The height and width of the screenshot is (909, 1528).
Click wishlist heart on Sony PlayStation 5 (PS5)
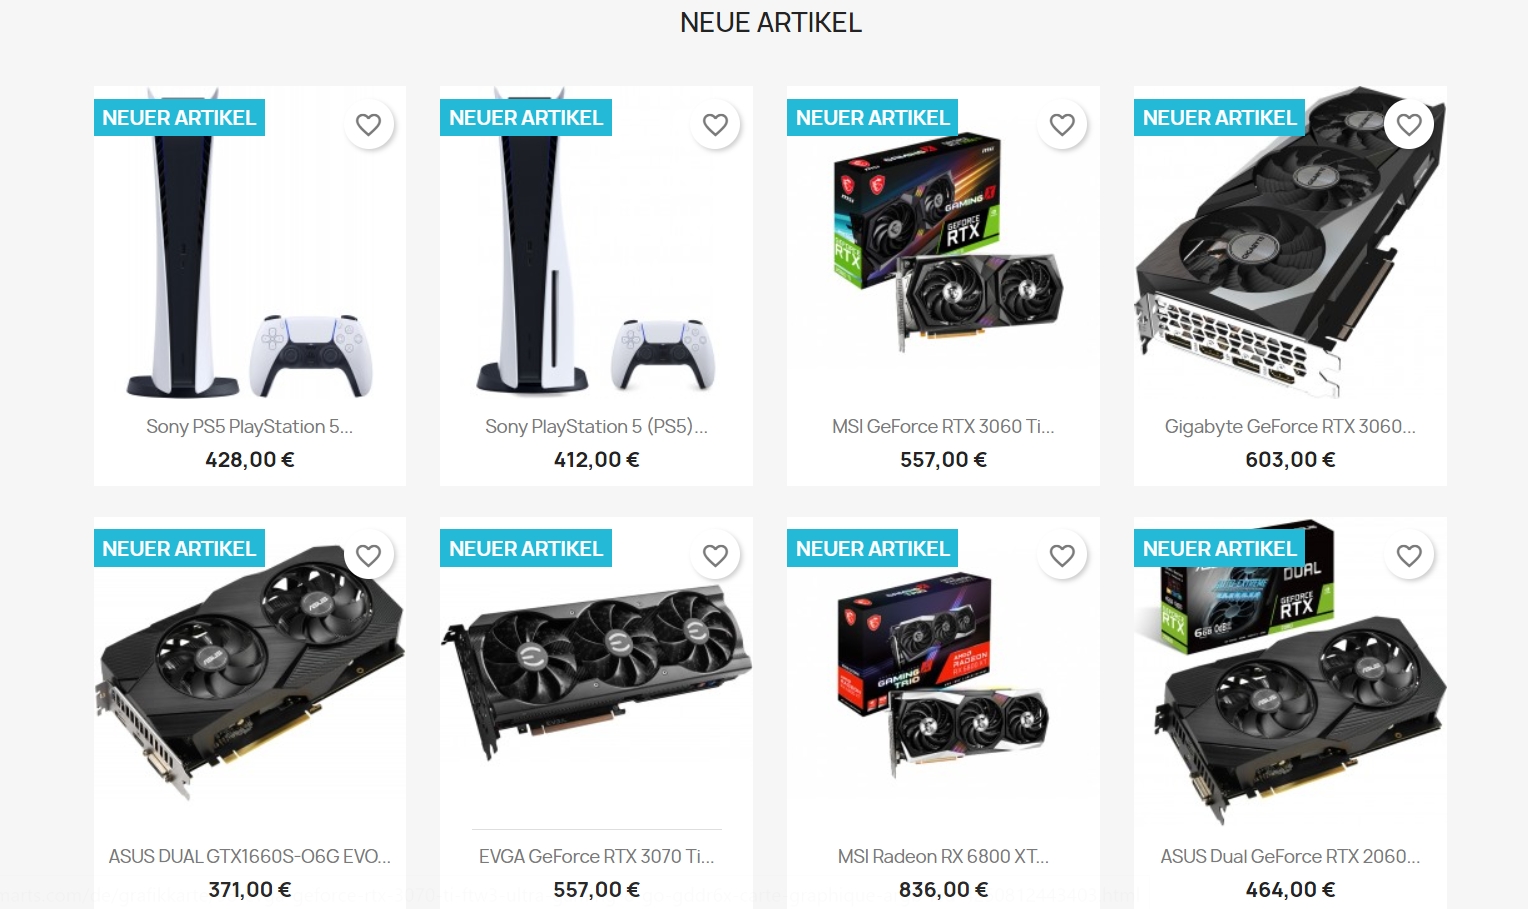point(715,125)
